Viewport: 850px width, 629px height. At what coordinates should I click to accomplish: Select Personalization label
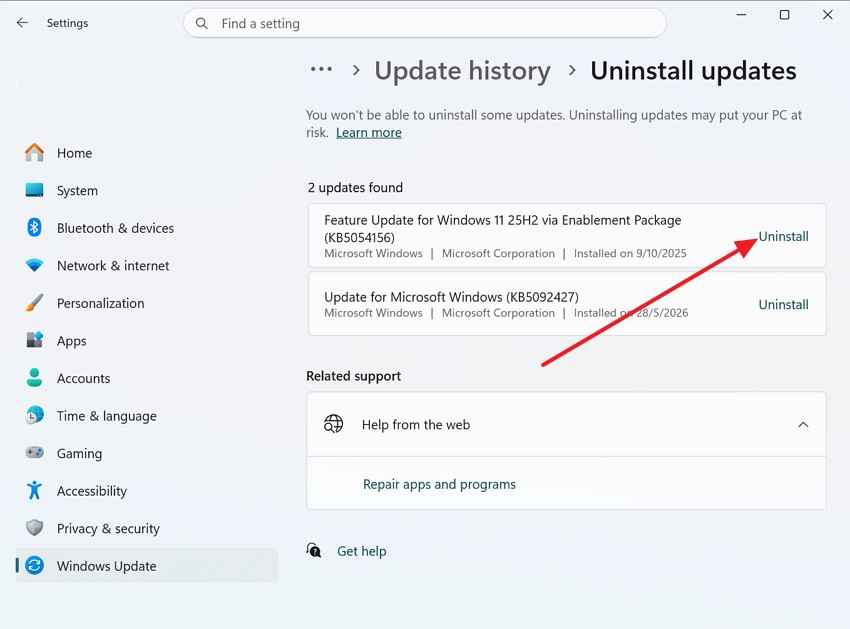(x=101, y=303)
